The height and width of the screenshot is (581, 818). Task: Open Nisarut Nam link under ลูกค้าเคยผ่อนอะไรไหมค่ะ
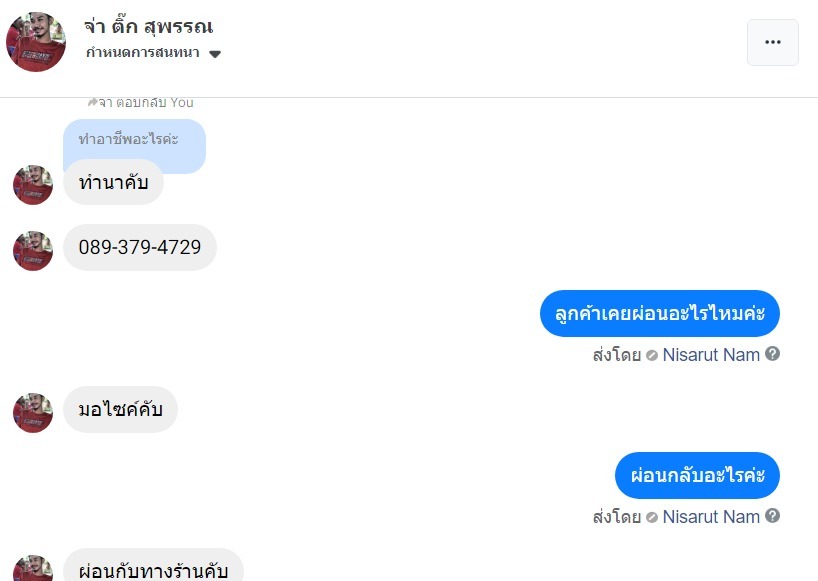coord(710,354)
